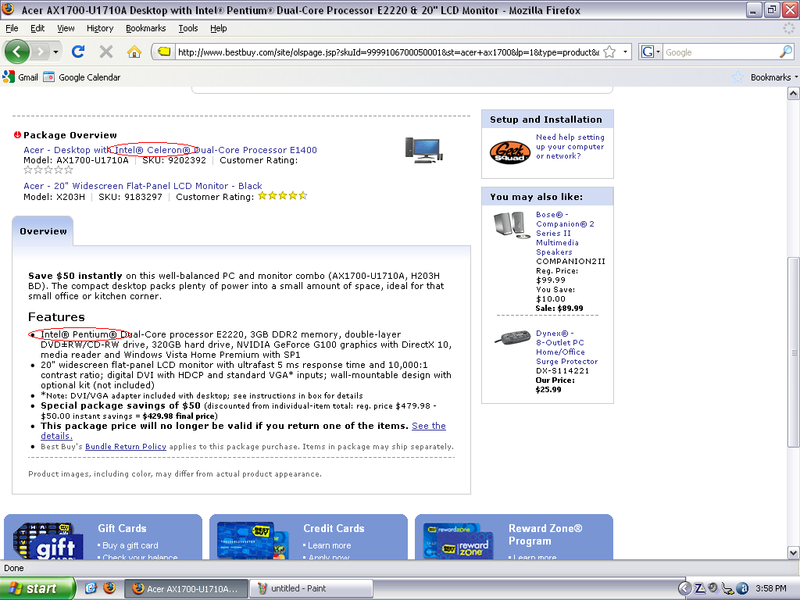Click the Dynex surge protector image

[x=513, y=338]
